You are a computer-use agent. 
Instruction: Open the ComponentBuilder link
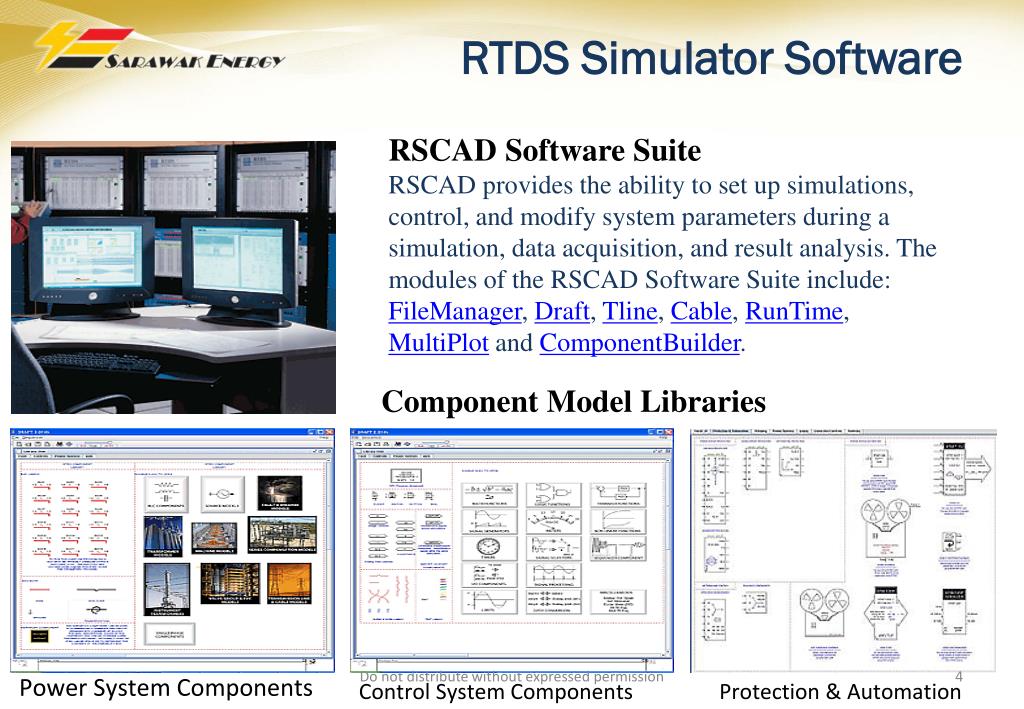640,343
